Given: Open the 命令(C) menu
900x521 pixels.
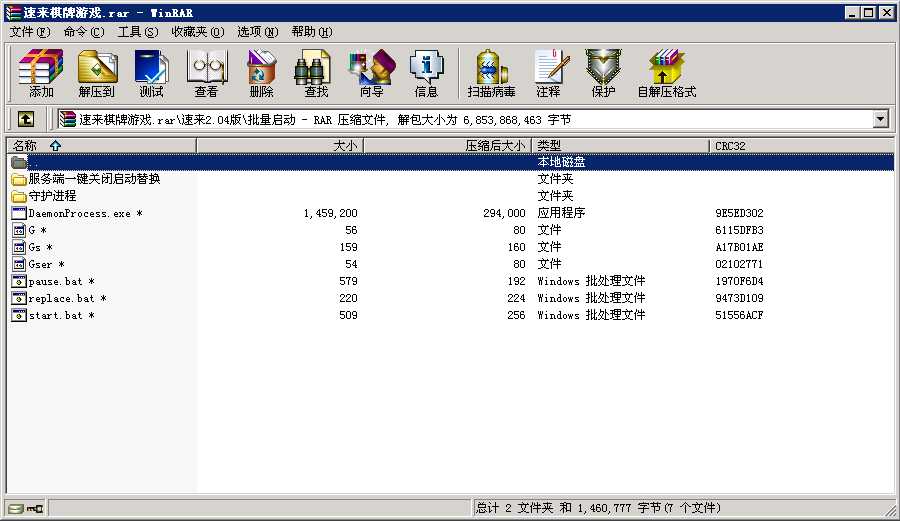Looking at the screenshot, I should [x=84, y=32].
